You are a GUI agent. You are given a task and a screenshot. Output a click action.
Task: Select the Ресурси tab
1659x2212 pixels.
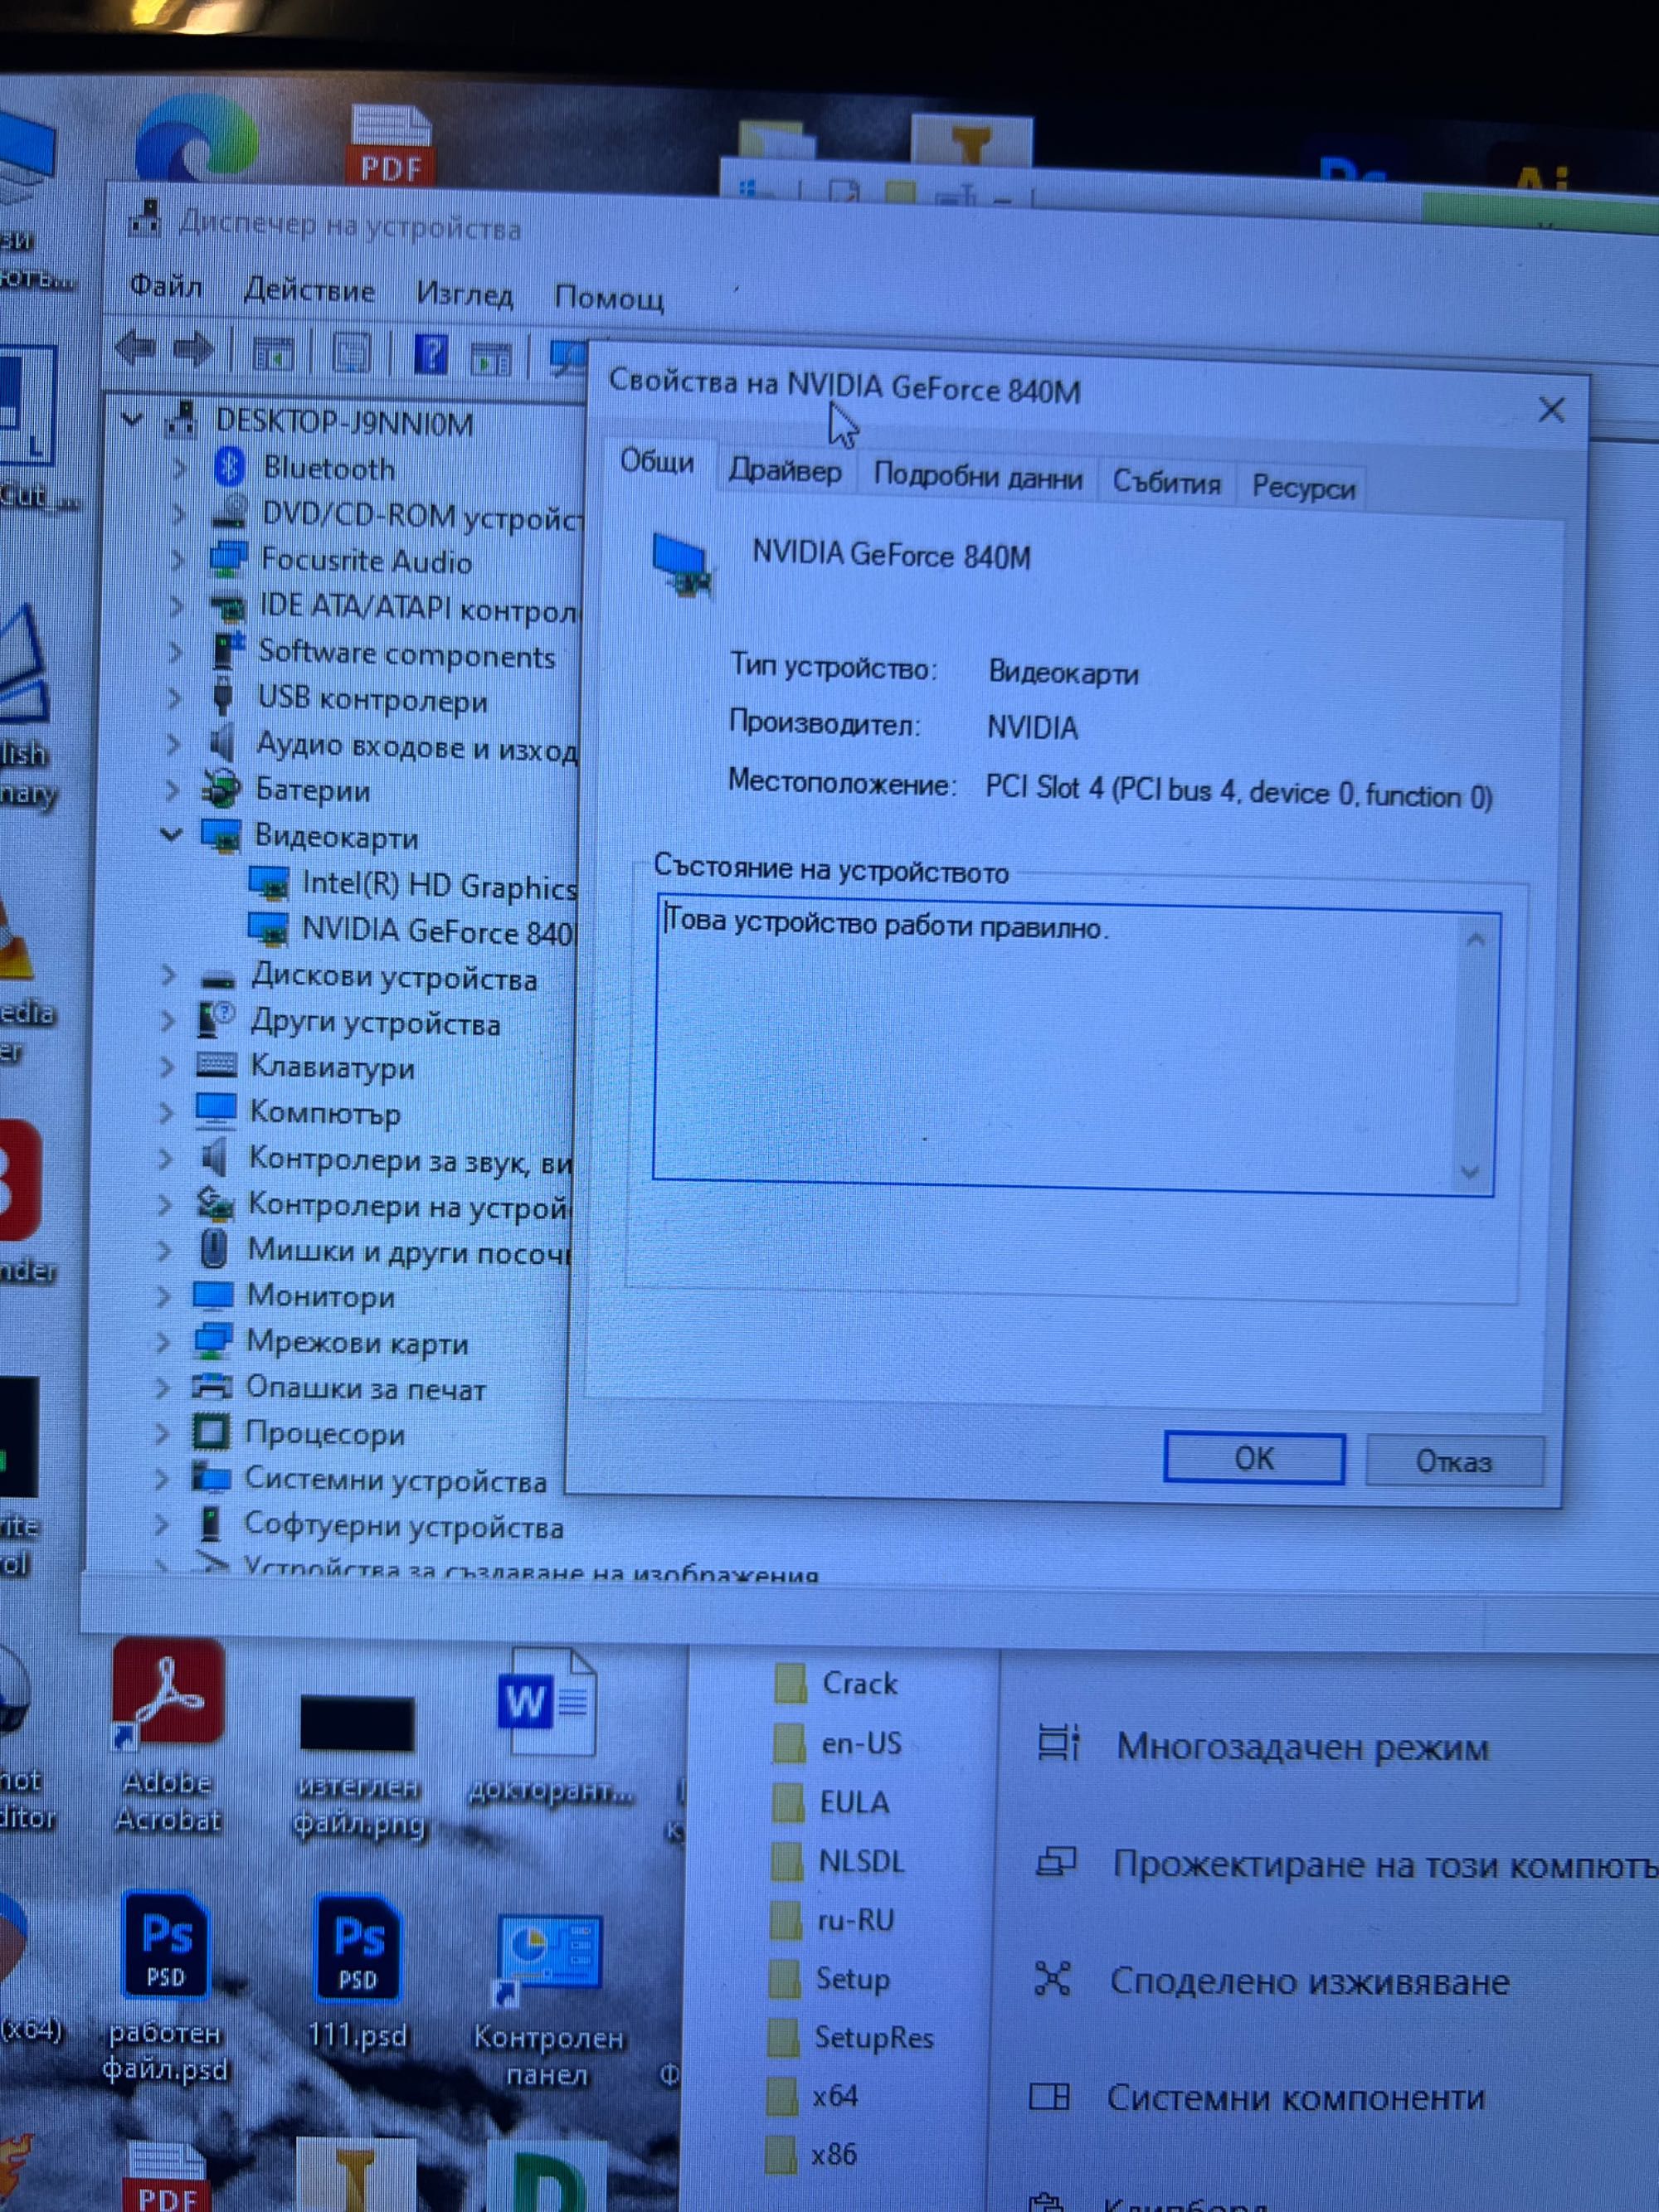1302,487
